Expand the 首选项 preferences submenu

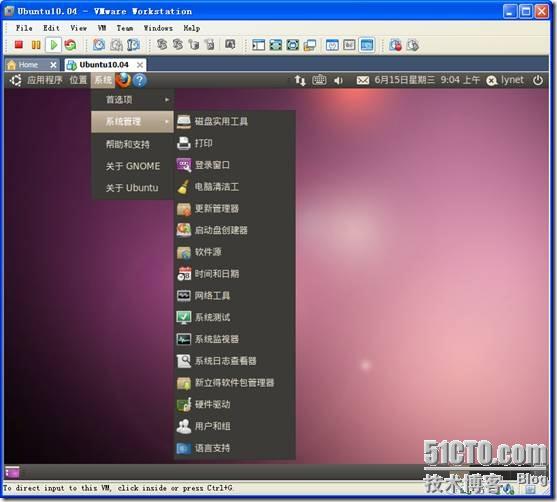pos(132,100)
